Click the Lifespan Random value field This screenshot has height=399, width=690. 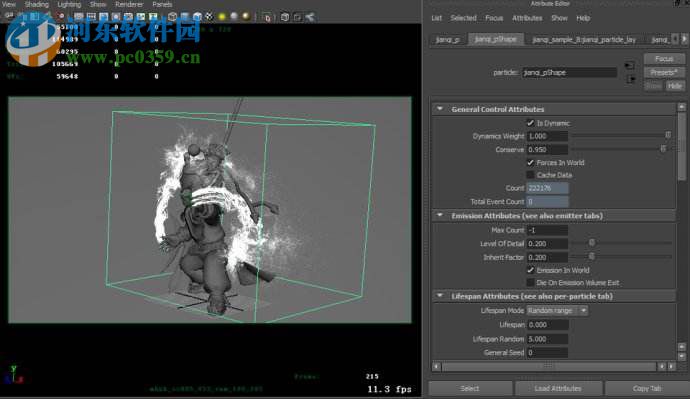[547, 339]
